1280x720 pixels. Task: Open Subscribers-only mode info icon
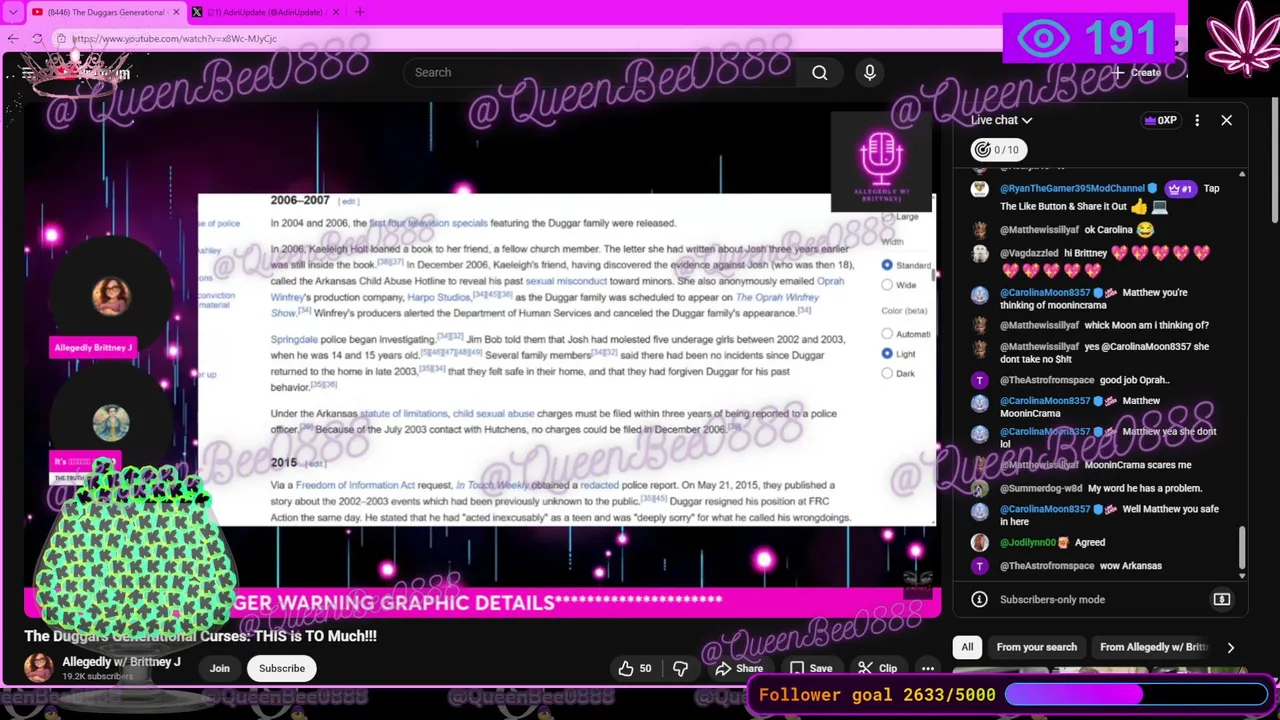980,600
